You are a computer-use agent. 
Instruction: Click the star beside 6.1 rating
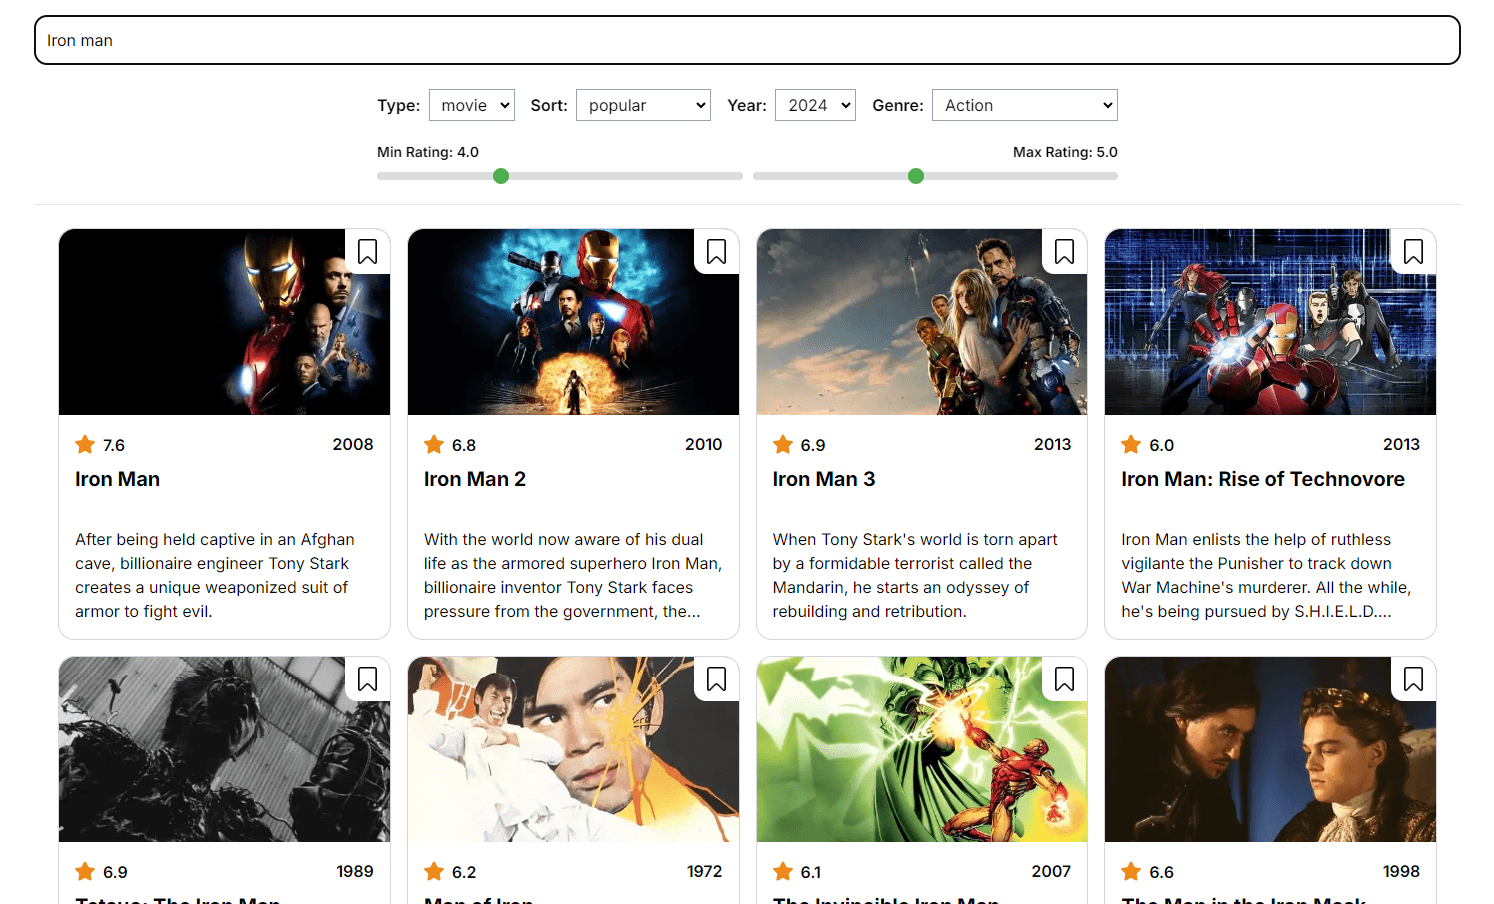click(783, 871)
